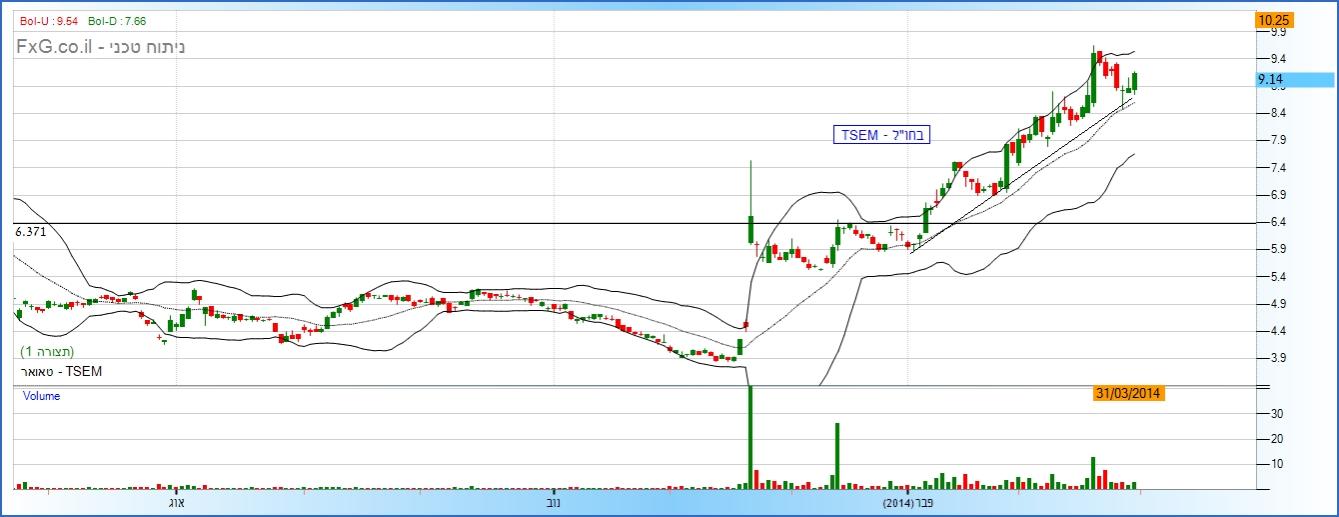Viewport: 1339px width, 517px height.
Task: Select the orange 31/03/2014 date tag
Action: tap(1129, 394)
